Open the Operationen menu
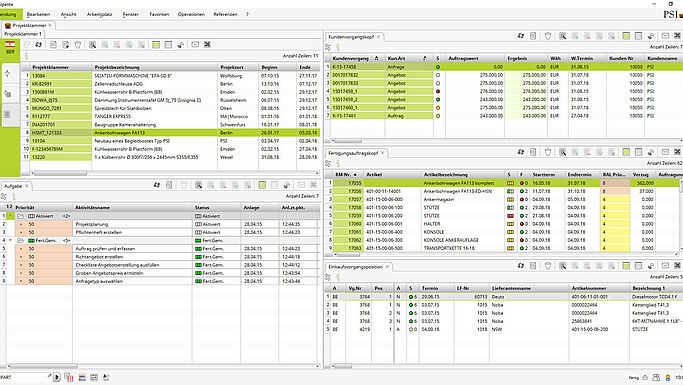Image resolution: width=683 pixels, height=385 pixels. click(191, 14)
